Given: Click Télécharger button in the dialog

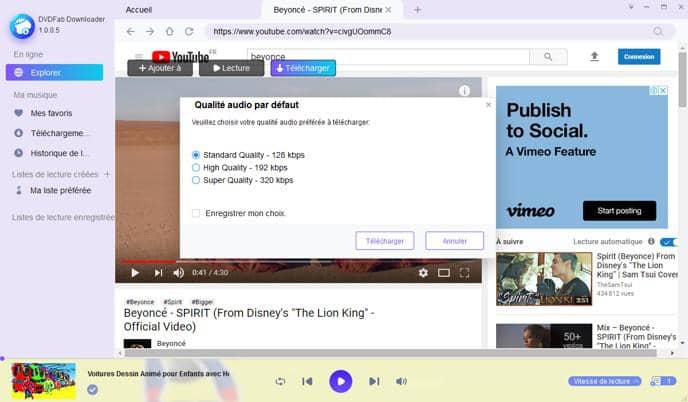Looking at the screenshot, I should [x=384, y=241].
